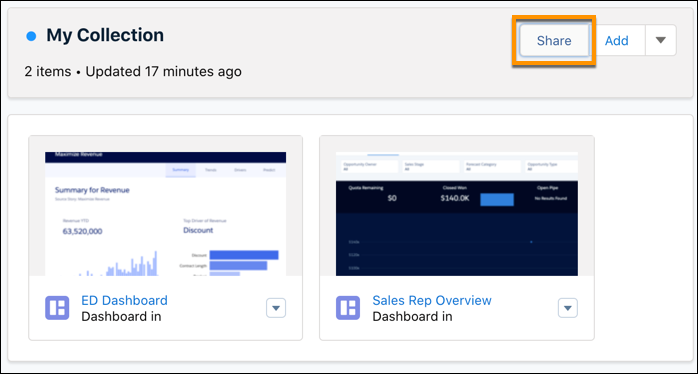Expand the ED Dashboard card actions dropdown

(276, 308)
